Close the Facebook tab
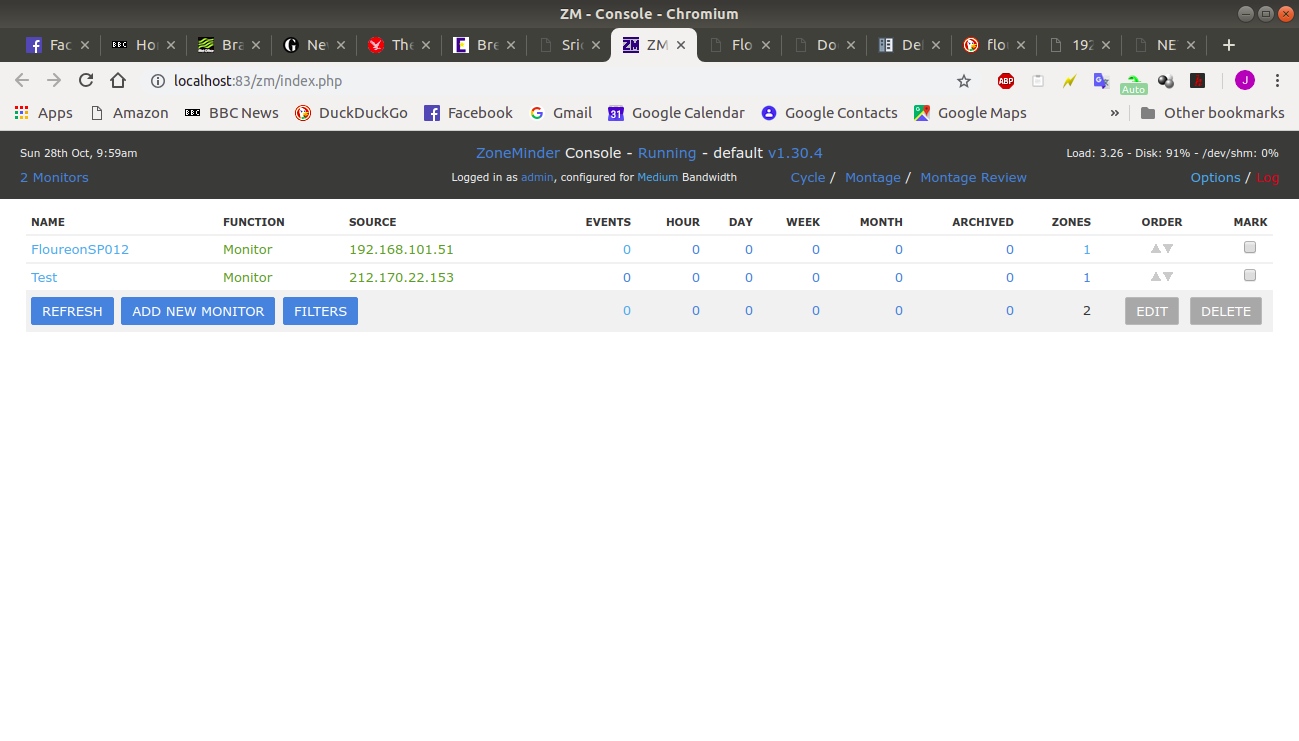Viewport: 1299px width, 741px height. (84, 45)
